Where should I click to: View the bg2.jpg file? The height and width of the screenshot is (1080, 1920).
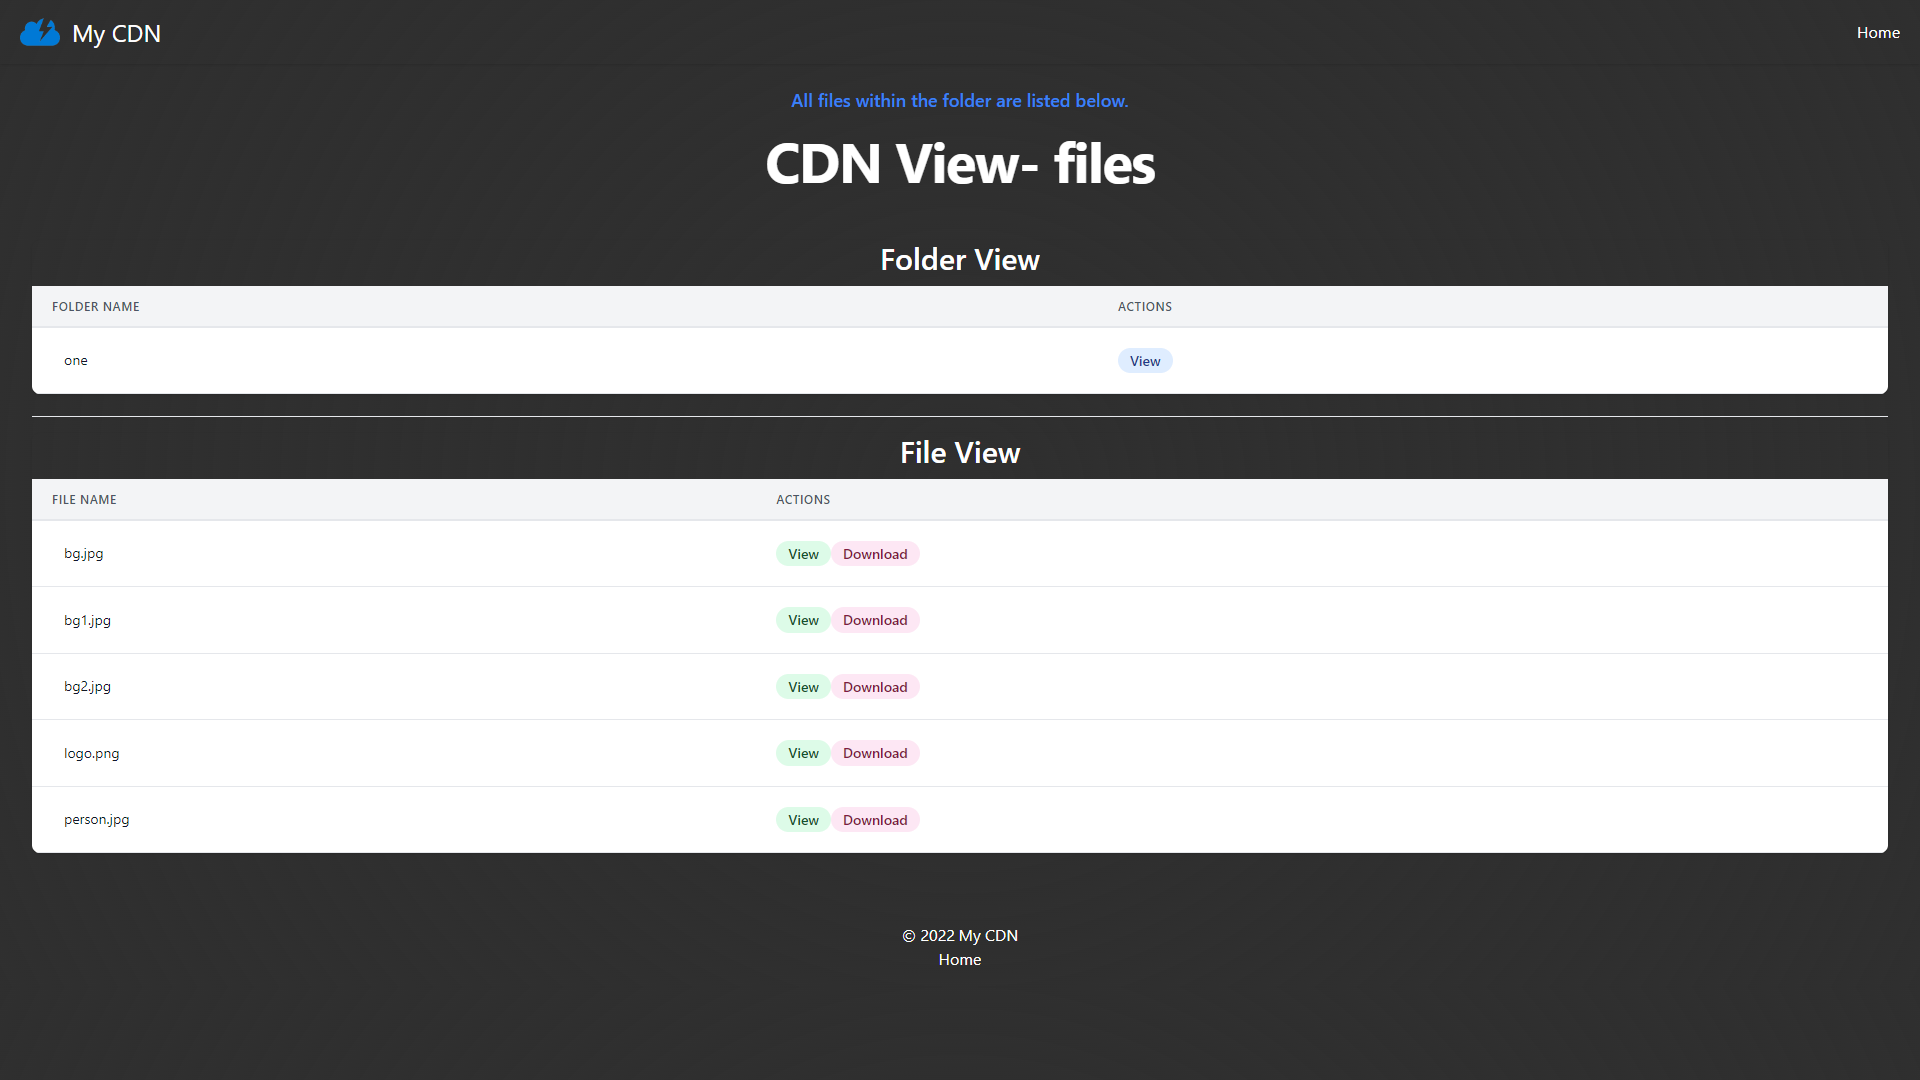tap(802, 687)
